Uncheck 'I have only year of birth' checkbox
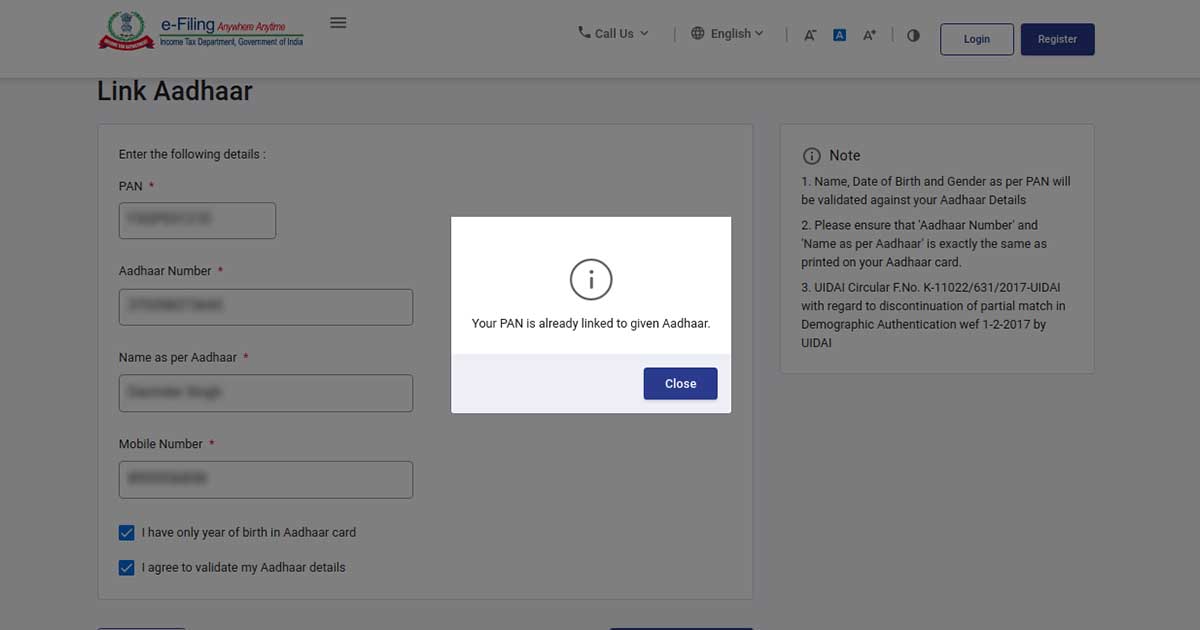The image size is (1200, 630). [127, 533]
